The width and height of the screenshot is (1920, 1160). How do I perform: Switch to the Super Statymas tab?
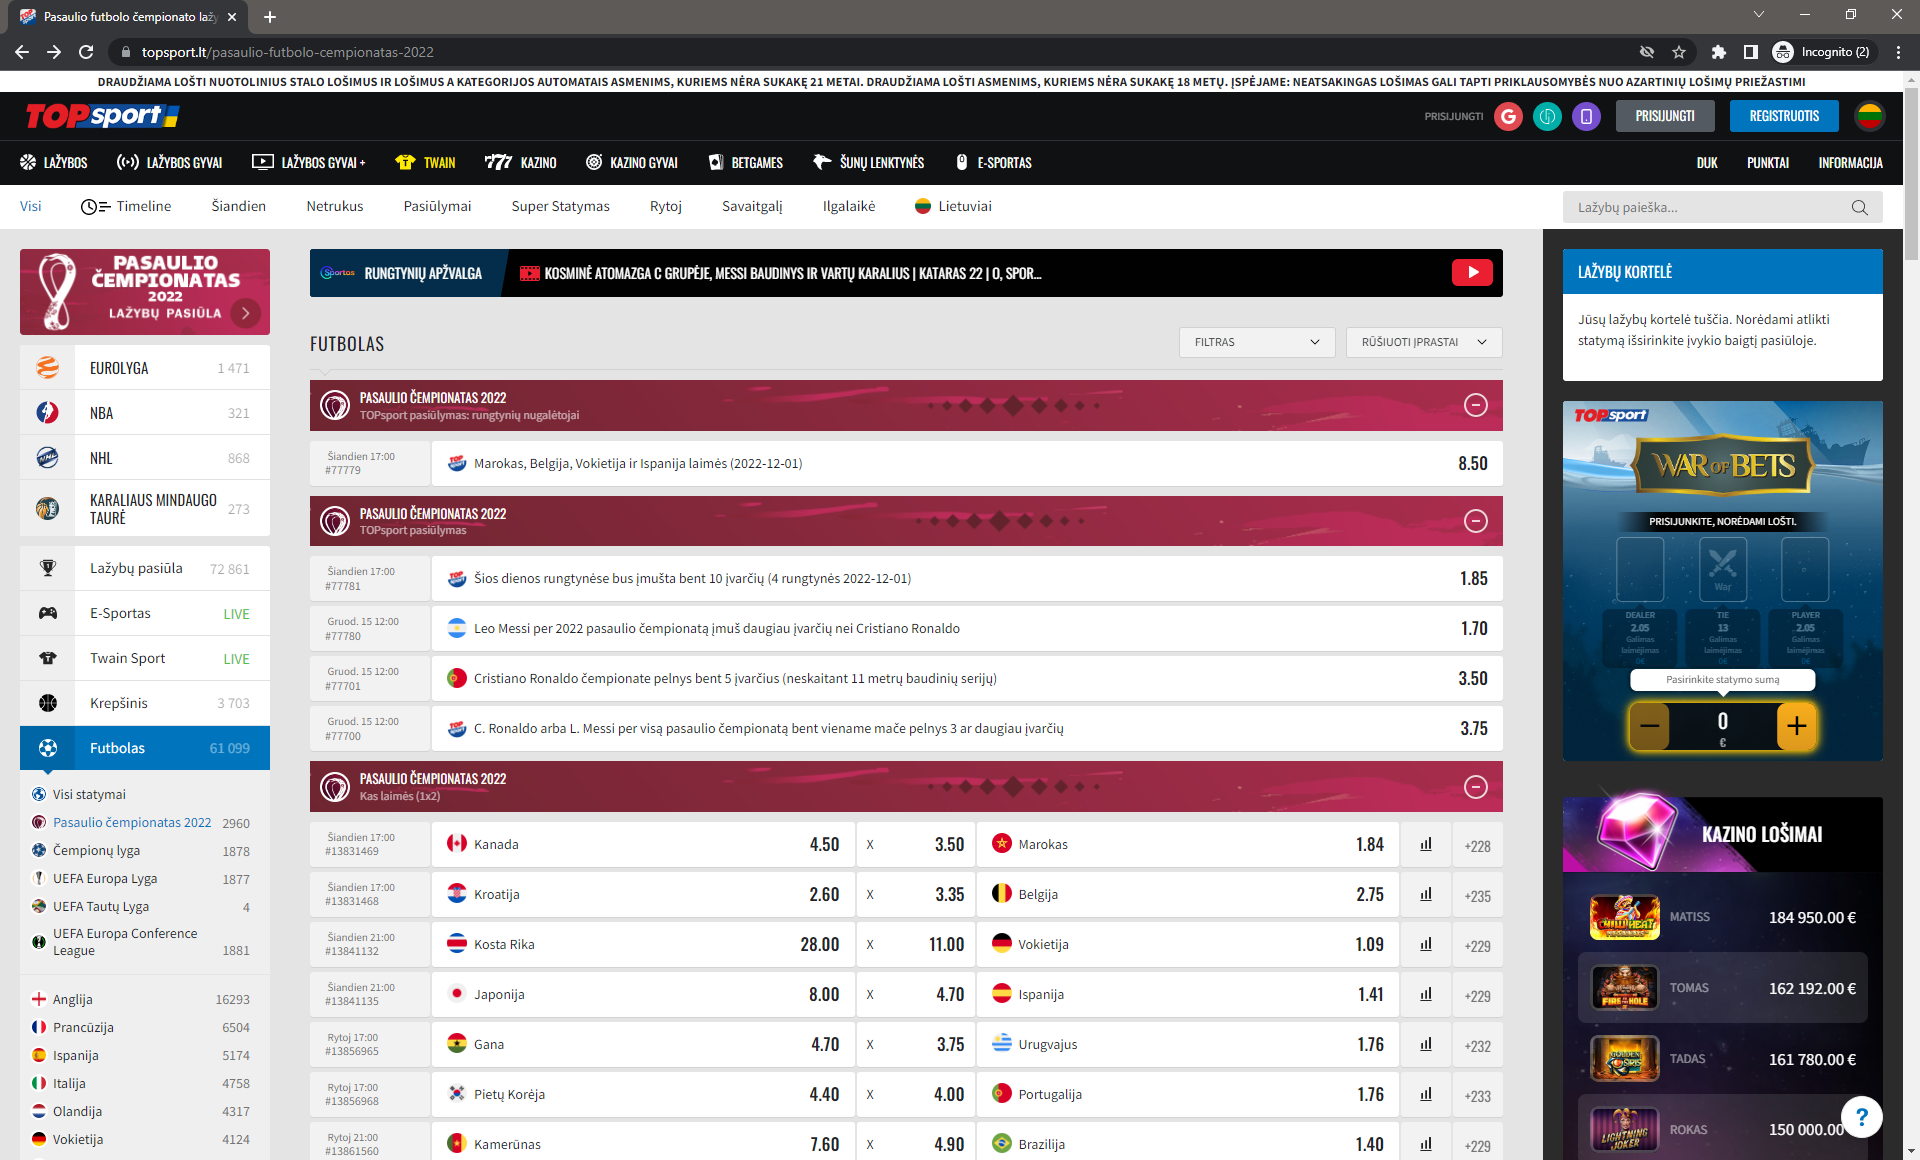[x=560, y=206]
